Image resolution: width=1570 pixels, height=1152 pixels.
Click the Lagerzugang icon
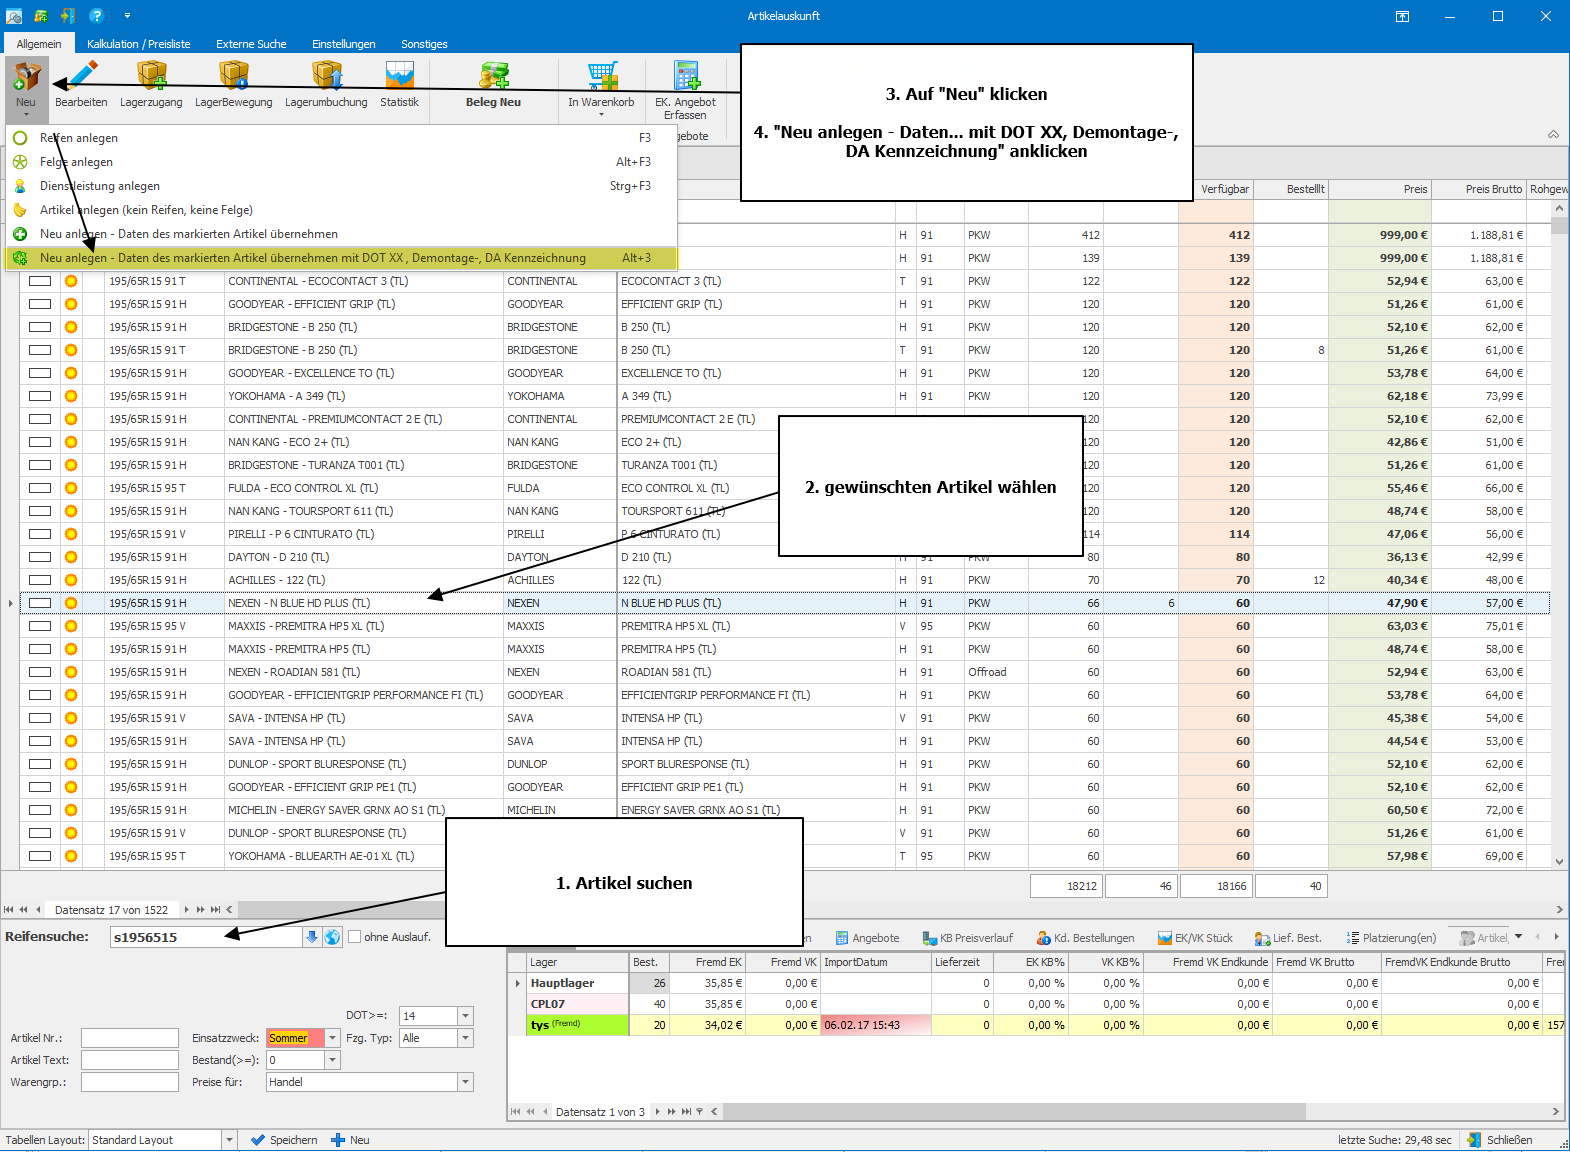click(152, 77)
